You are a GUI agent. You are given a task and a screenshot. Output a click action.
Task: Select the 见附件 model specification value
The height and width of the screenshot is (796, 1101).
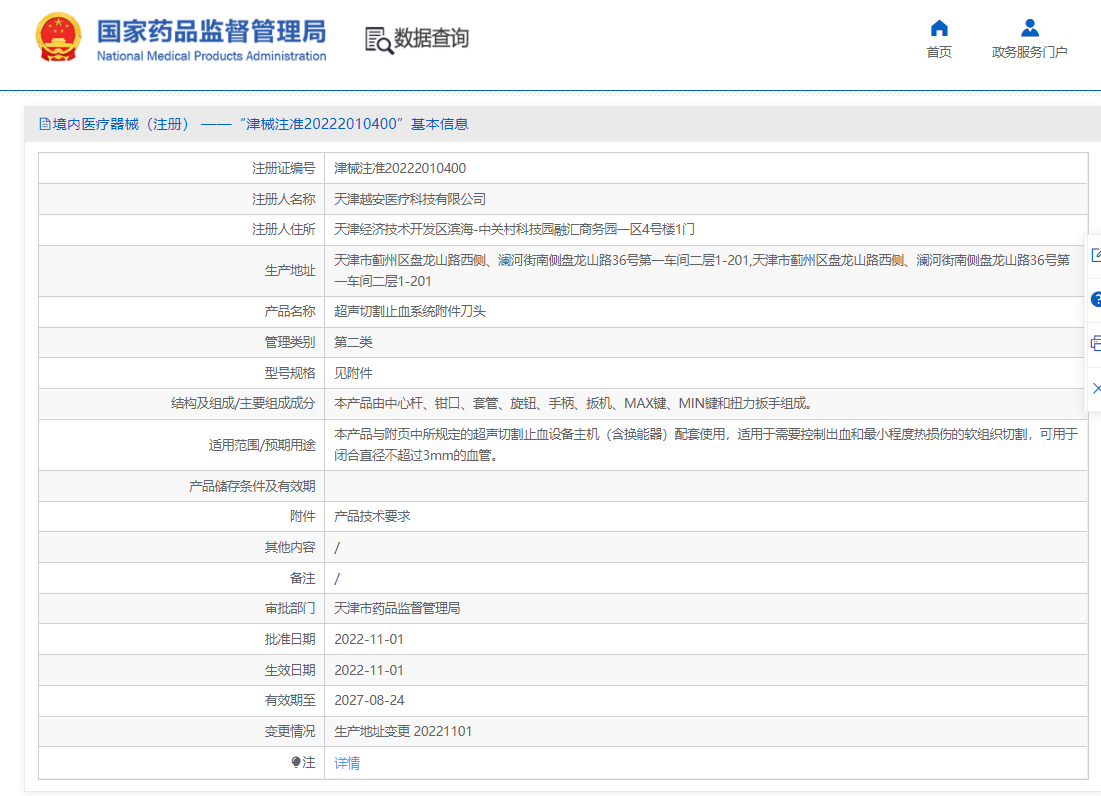pos(353,373)
